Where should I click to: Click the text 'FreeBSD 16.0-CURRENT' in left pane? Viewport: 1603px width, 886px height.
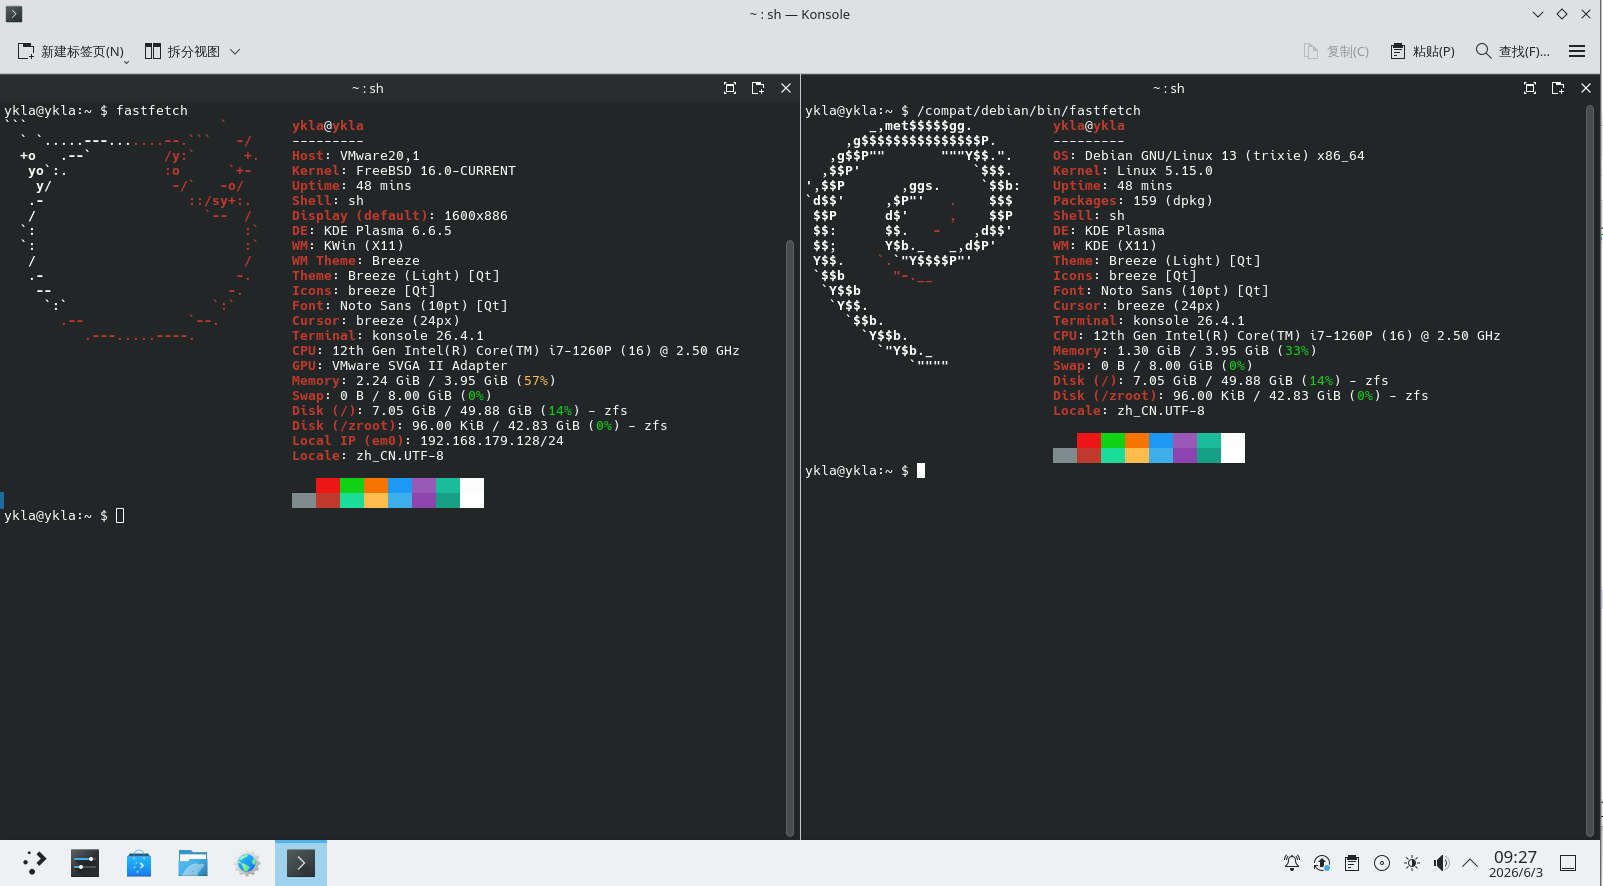(x=436, y=171)
